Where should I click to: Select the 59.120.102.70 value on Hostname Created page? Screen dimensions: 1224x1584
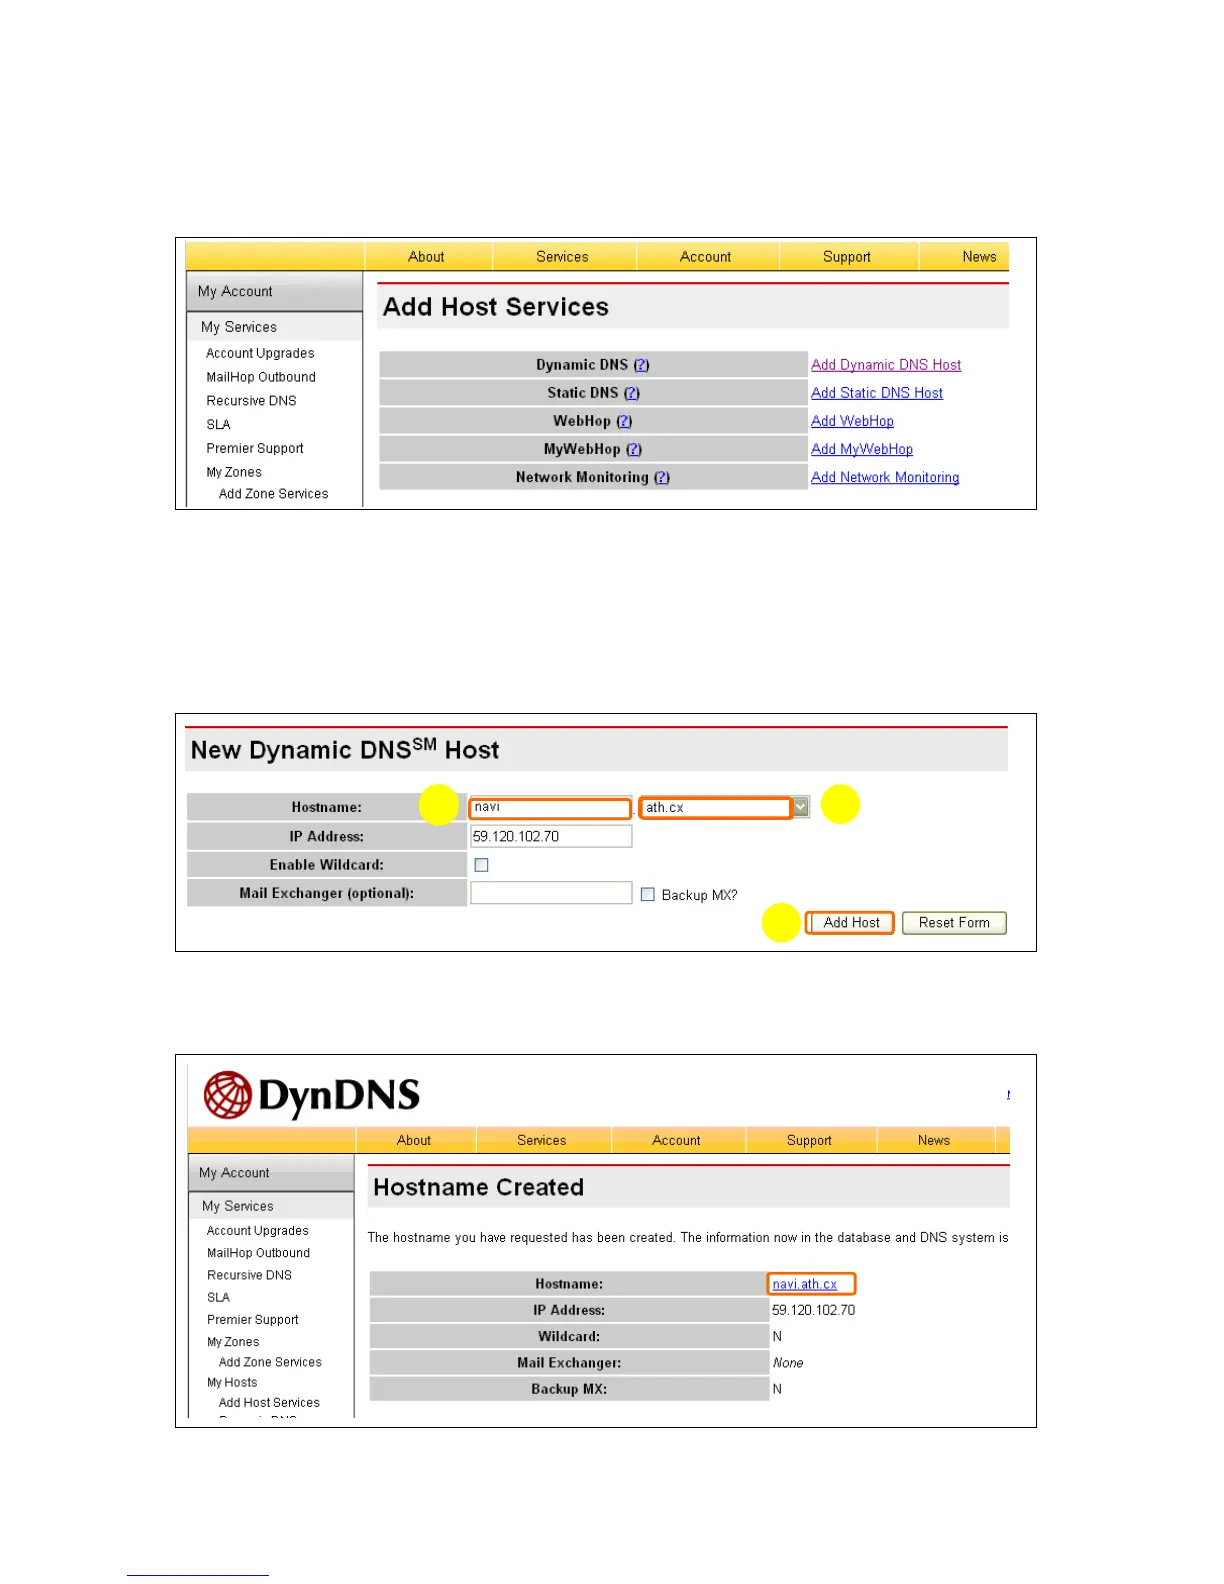pos(813,1310)
